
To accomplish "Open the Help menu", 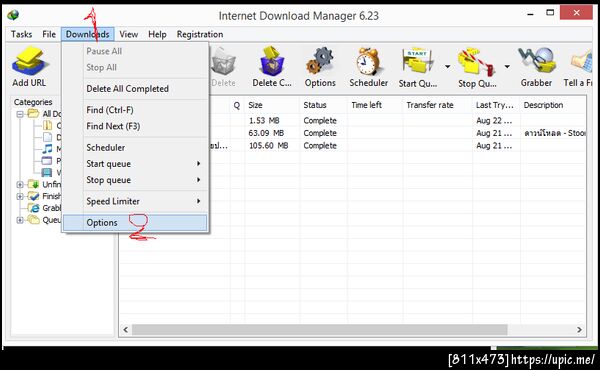I will (x=157, y=34).
